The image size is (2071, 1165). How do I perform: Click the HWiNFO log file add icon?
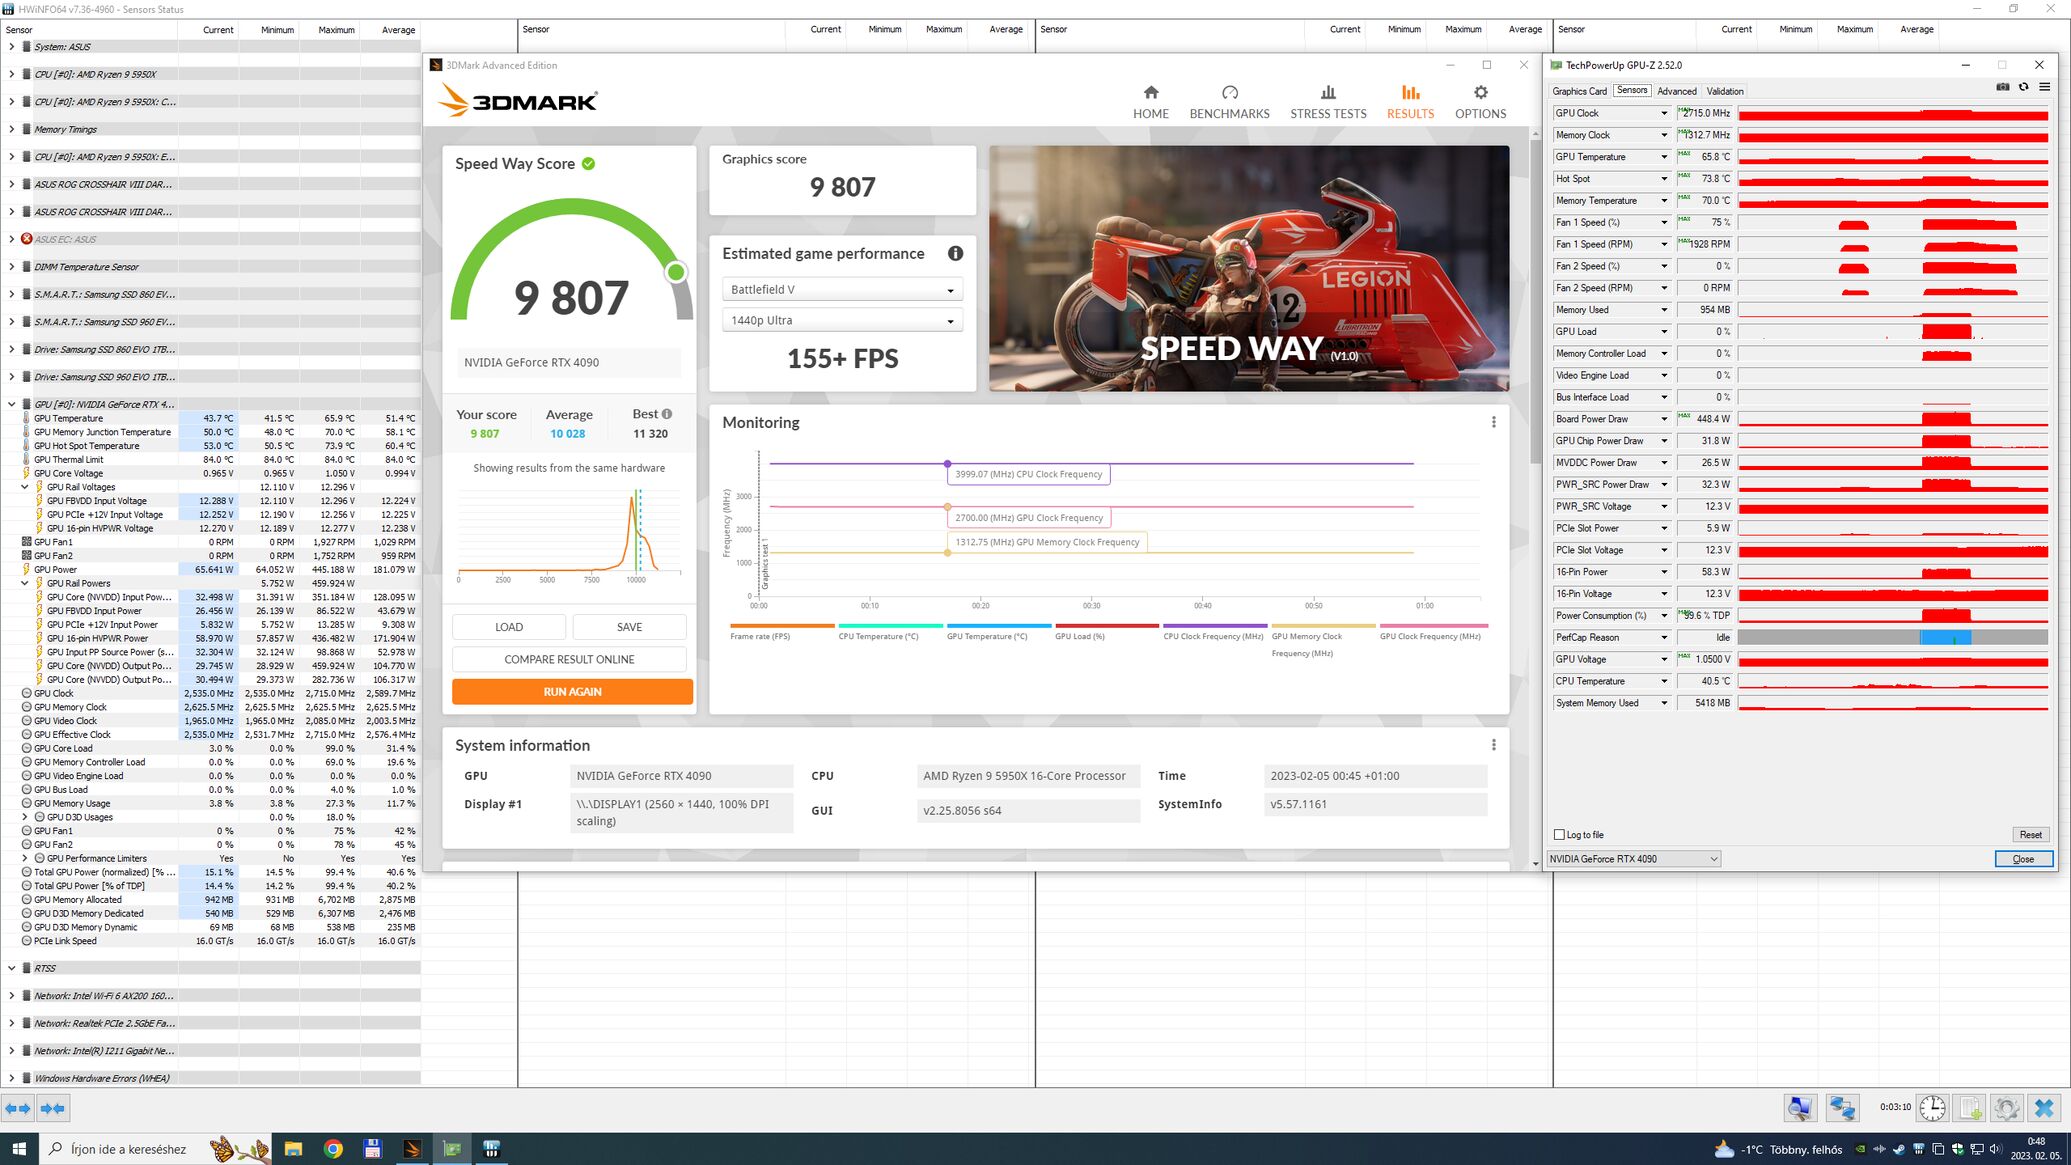click(1970, 1108)
